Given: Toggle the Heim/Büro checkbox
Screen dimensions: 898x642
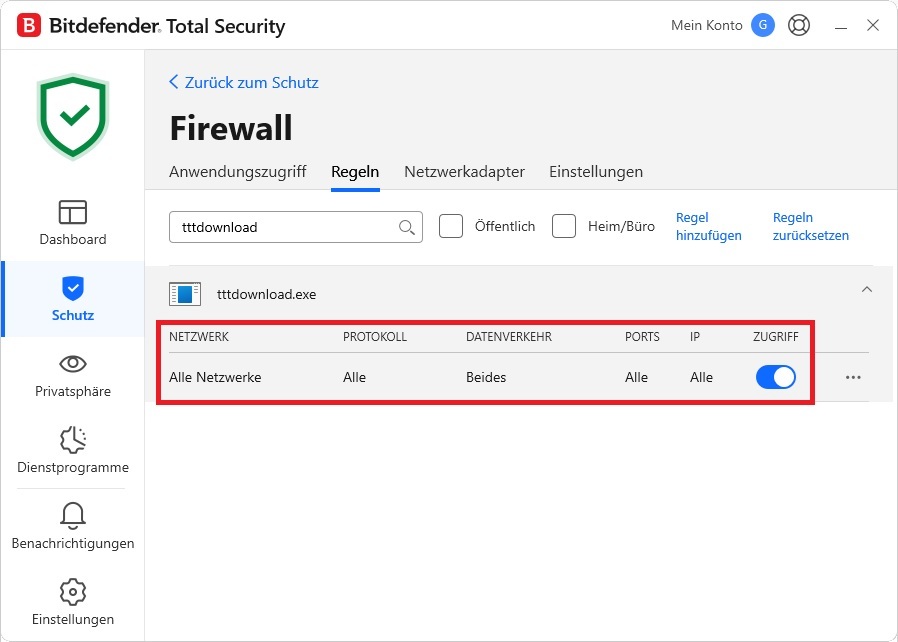Looking at the screenshot, I should (564, 226).
